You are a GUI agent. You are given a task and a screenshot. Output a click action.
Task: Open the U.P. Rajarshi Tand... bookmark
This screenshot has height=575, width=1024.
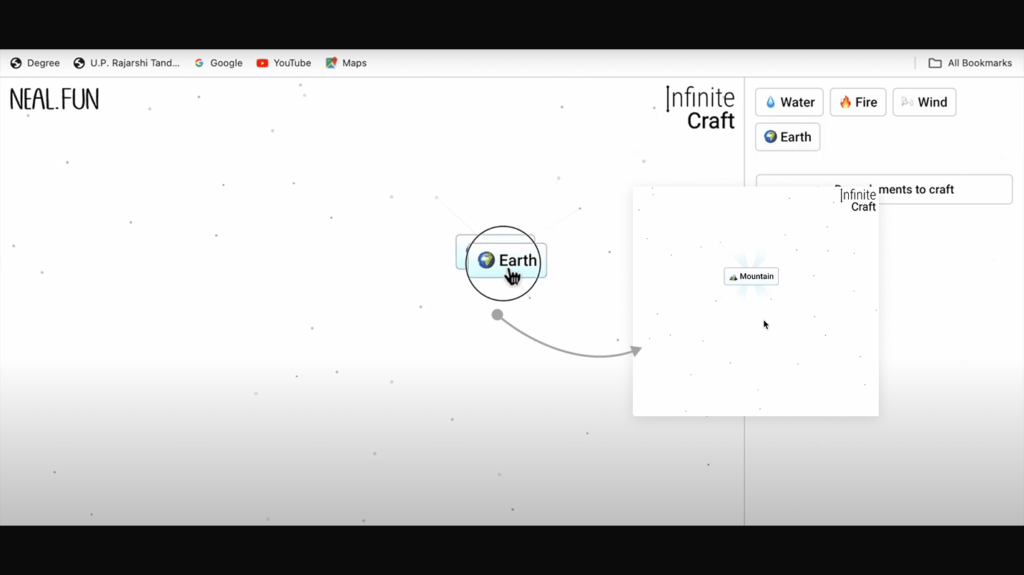click(x=126, y=63)
